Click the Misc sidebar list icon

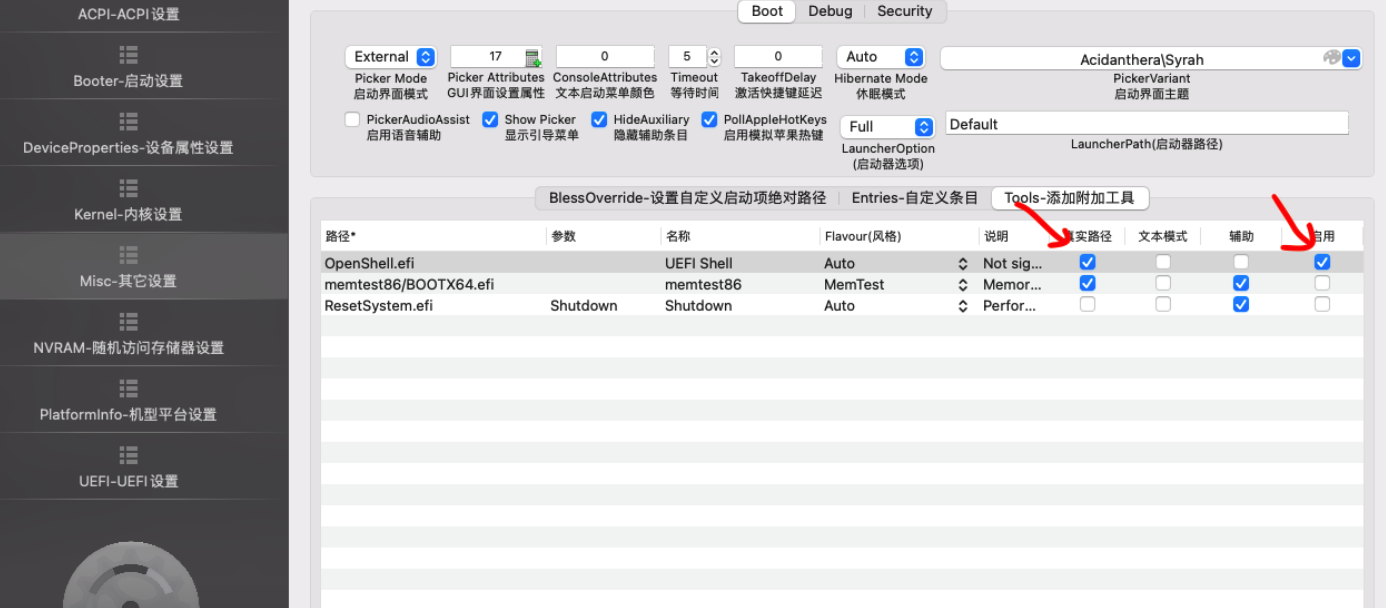point(128,254)
